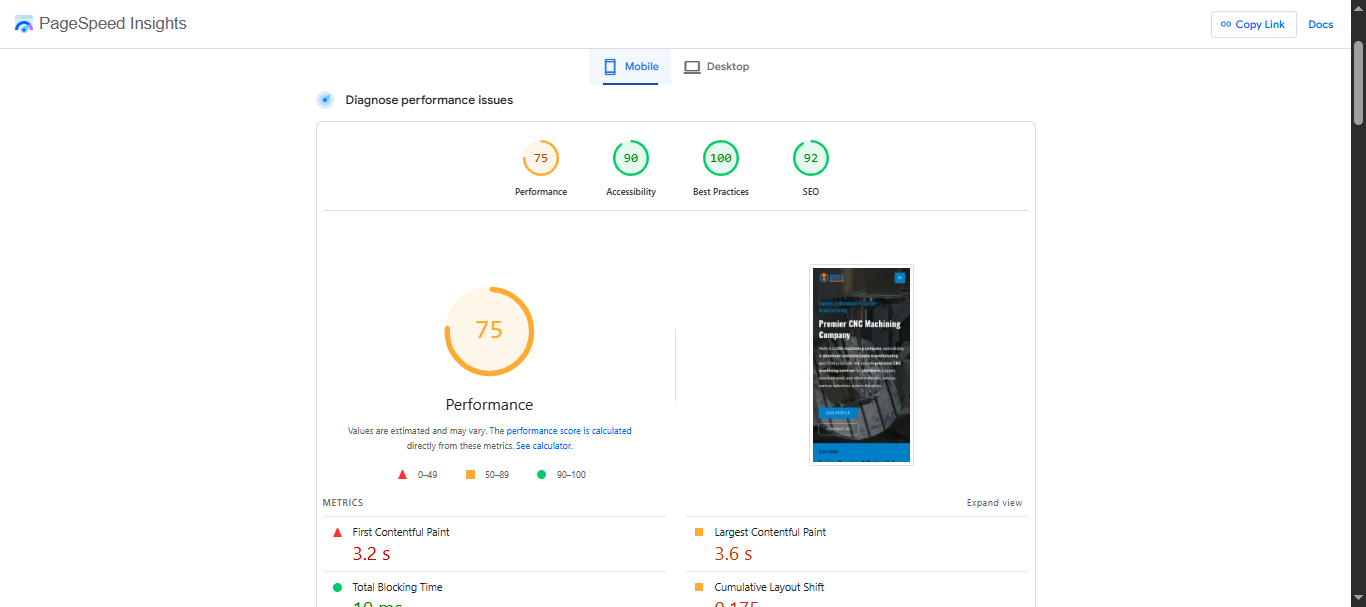Open the performance score is calculated link

coord(561,431)
